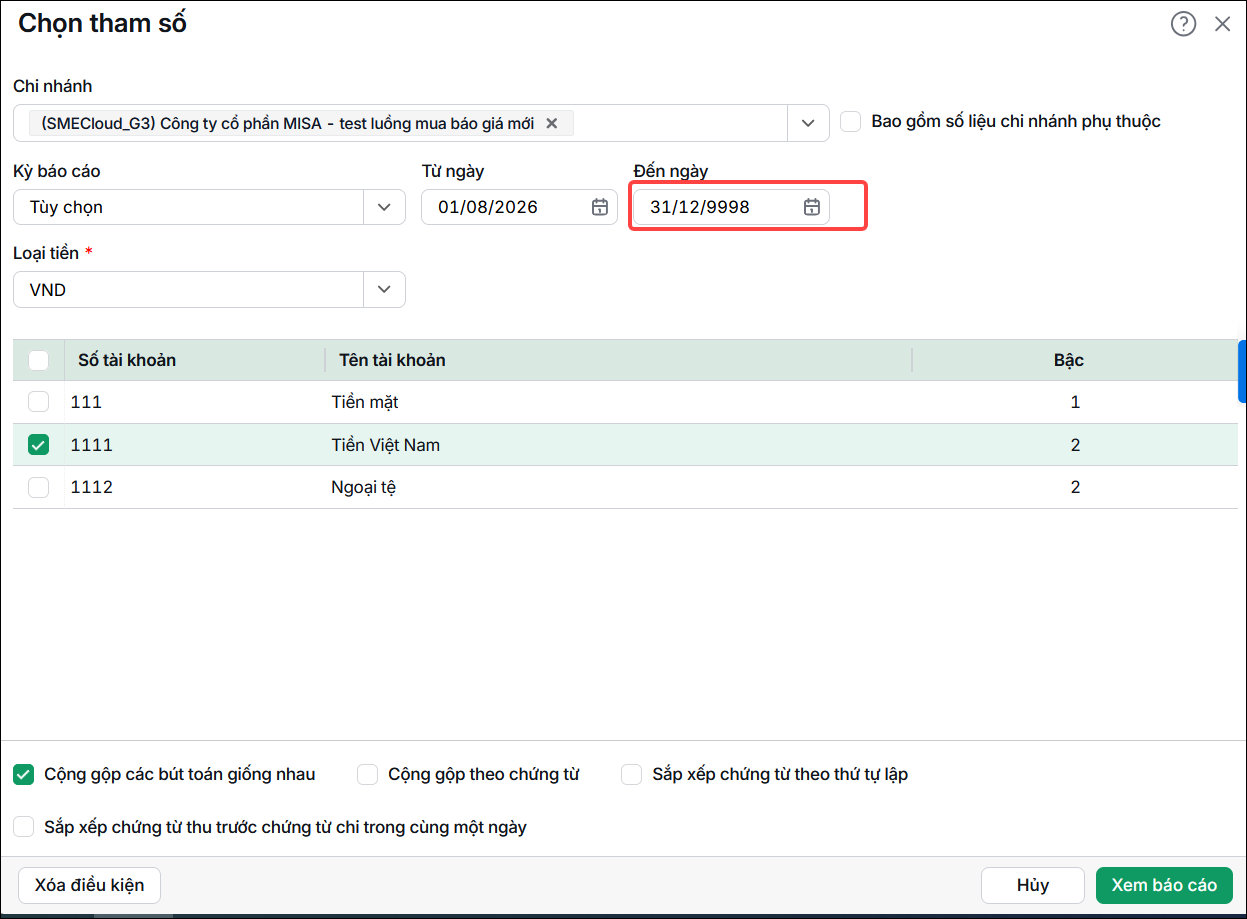This screenshot has height=919, width=1247.
Task: Expand the Chi nhánh dropdown arrow
Action: click(x=808, y=123)
